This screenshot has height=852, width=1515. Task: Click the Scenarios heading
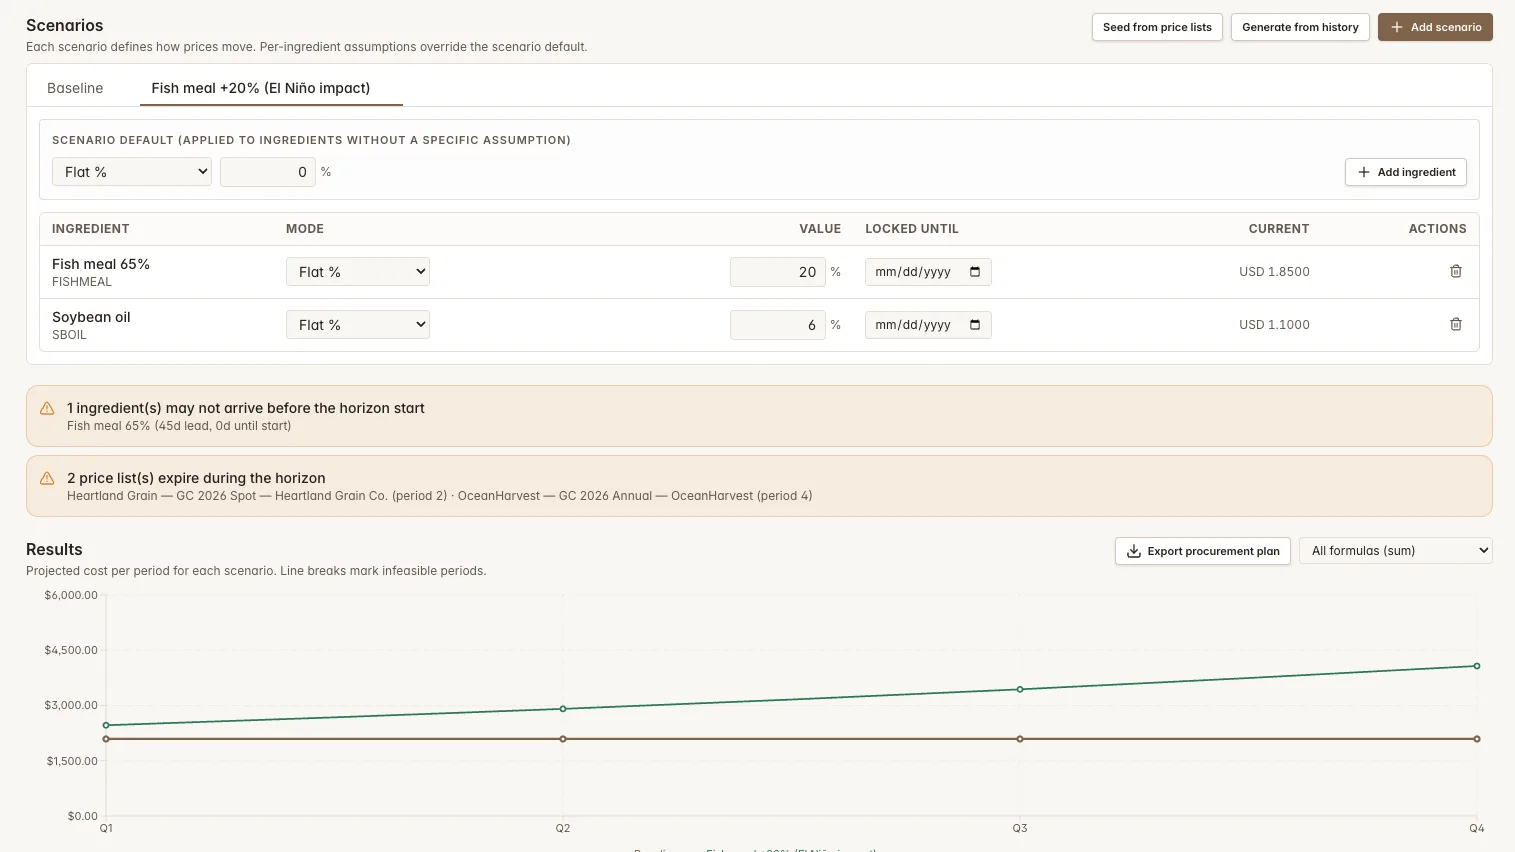(64, 25)
